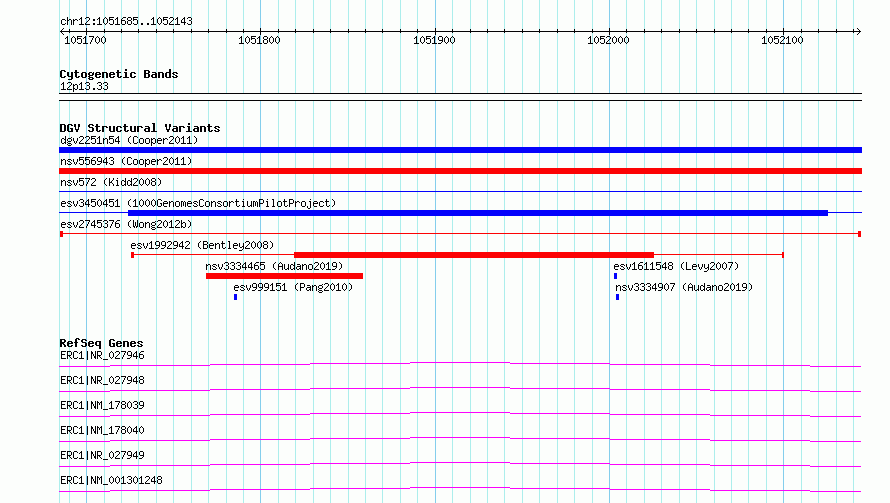Click the ruler's right end arrow
Screen dimensions: 890x503
click(858, 32)
